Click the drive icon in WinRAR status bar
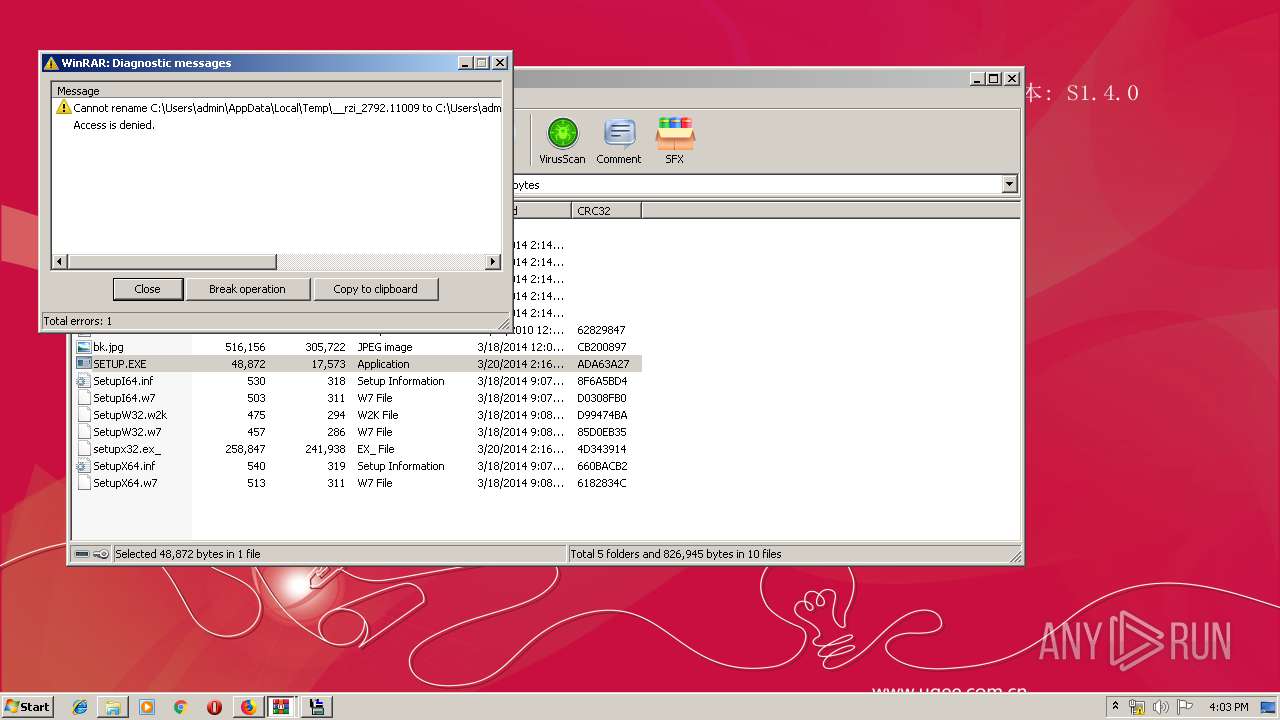The height and width of the screenshot is (720, 1280). (x=82, y=554)
